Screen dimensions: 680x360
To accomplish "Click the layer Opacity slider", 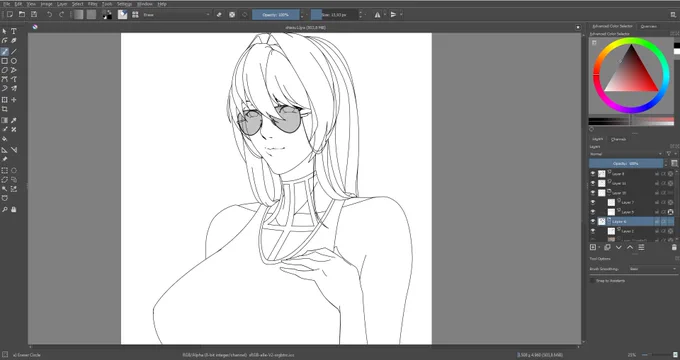I will 626,164.
